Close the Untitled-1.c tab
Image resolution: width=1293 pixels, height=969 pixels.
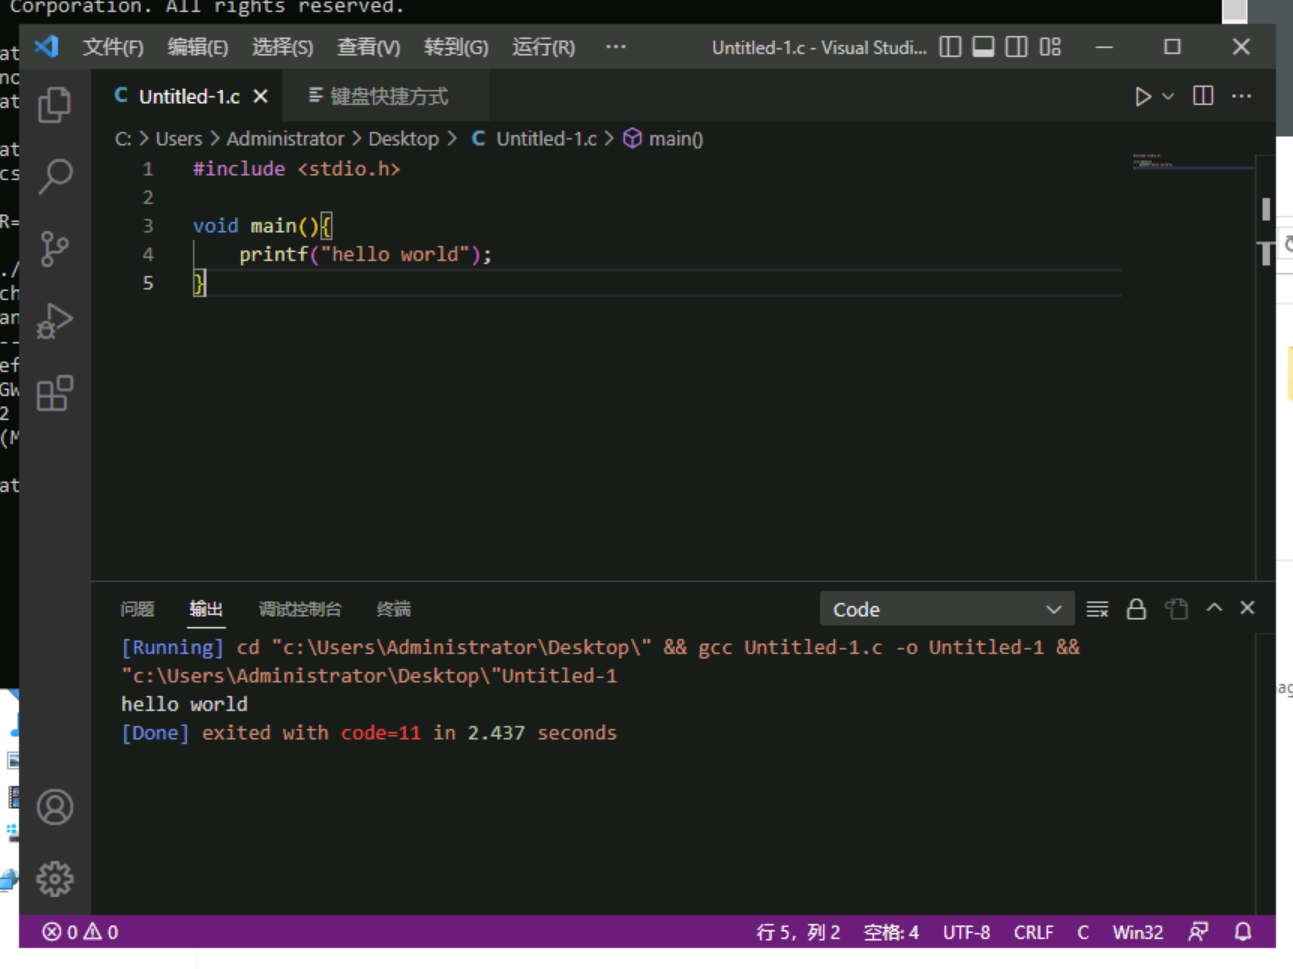(261, 96)
